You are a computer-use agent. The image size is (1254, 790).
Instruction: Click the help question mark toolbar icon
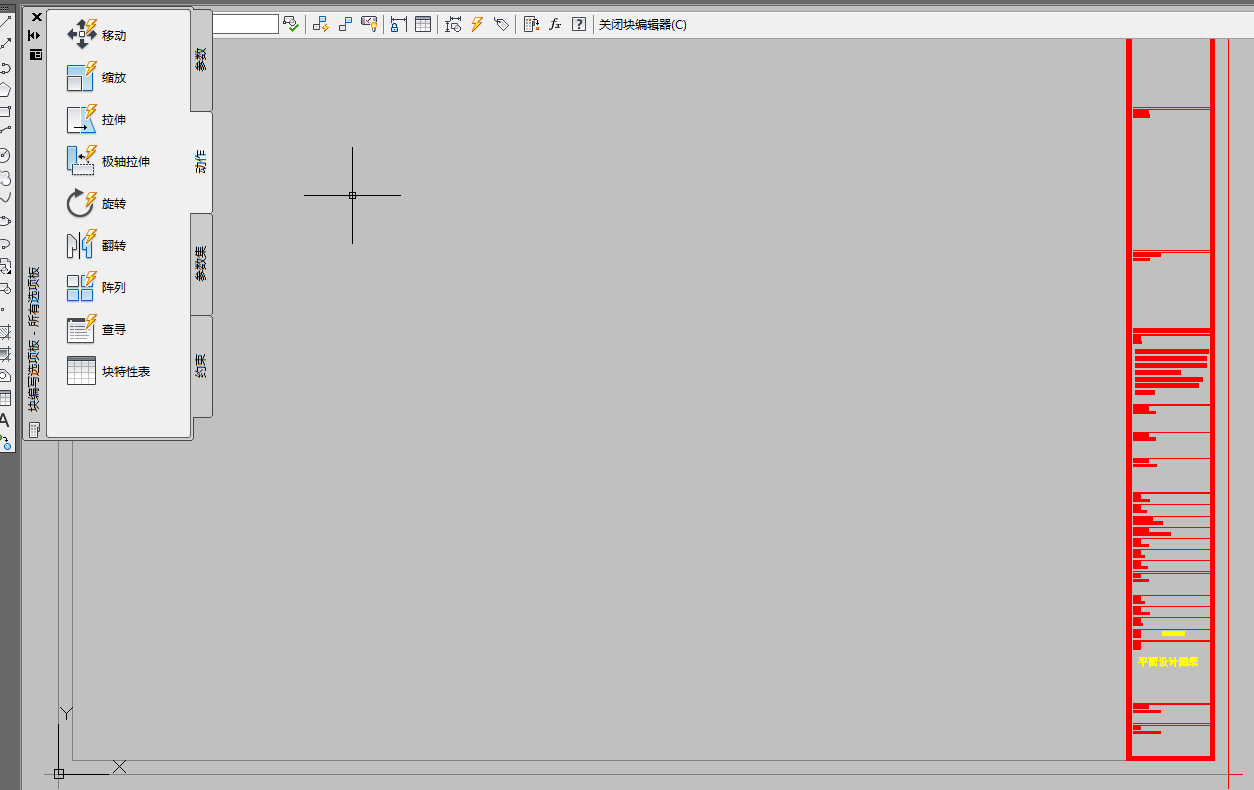[578, 24]
